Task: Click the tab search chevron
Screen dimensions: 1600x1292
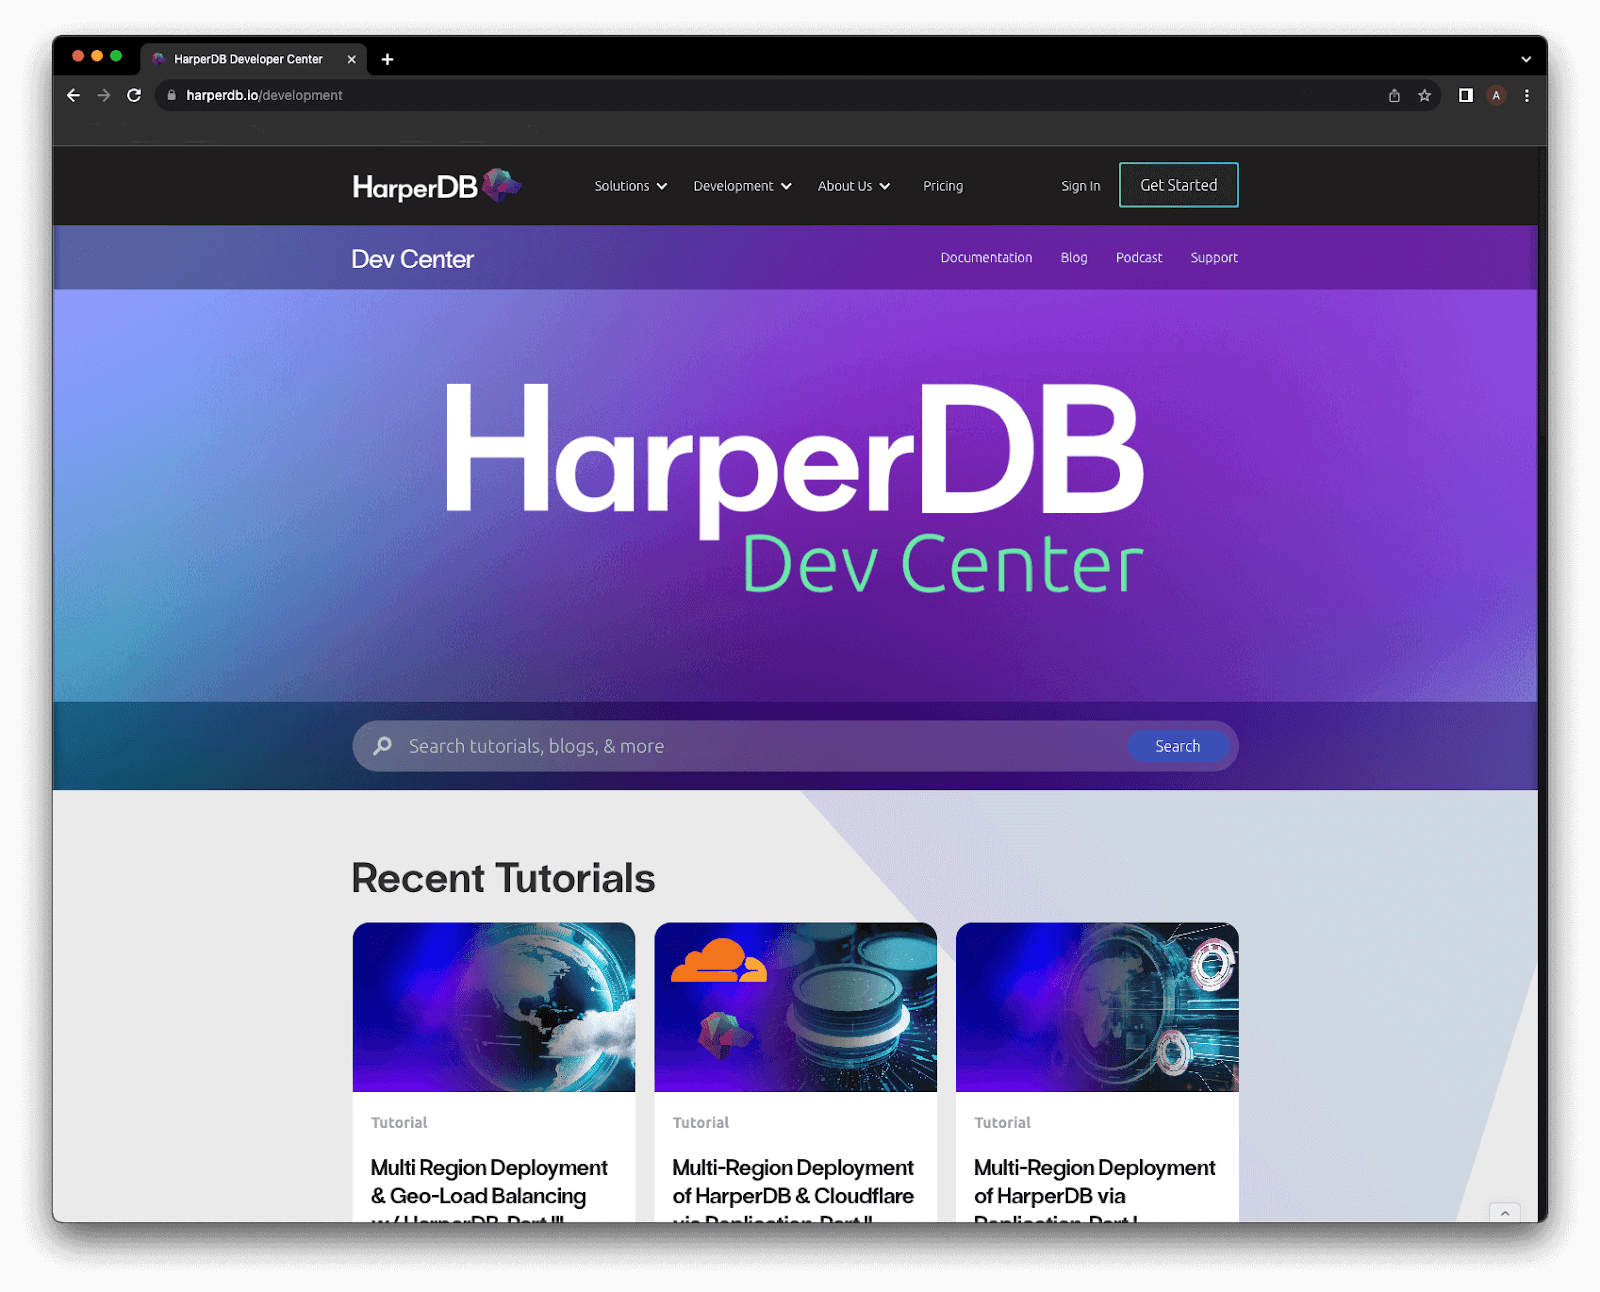Action: click(x=1527, y=60)
